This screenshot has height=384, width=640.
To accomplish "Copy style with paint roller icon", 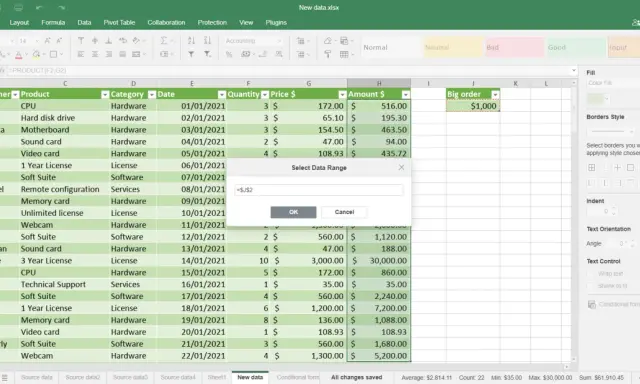I will point(327,54).
